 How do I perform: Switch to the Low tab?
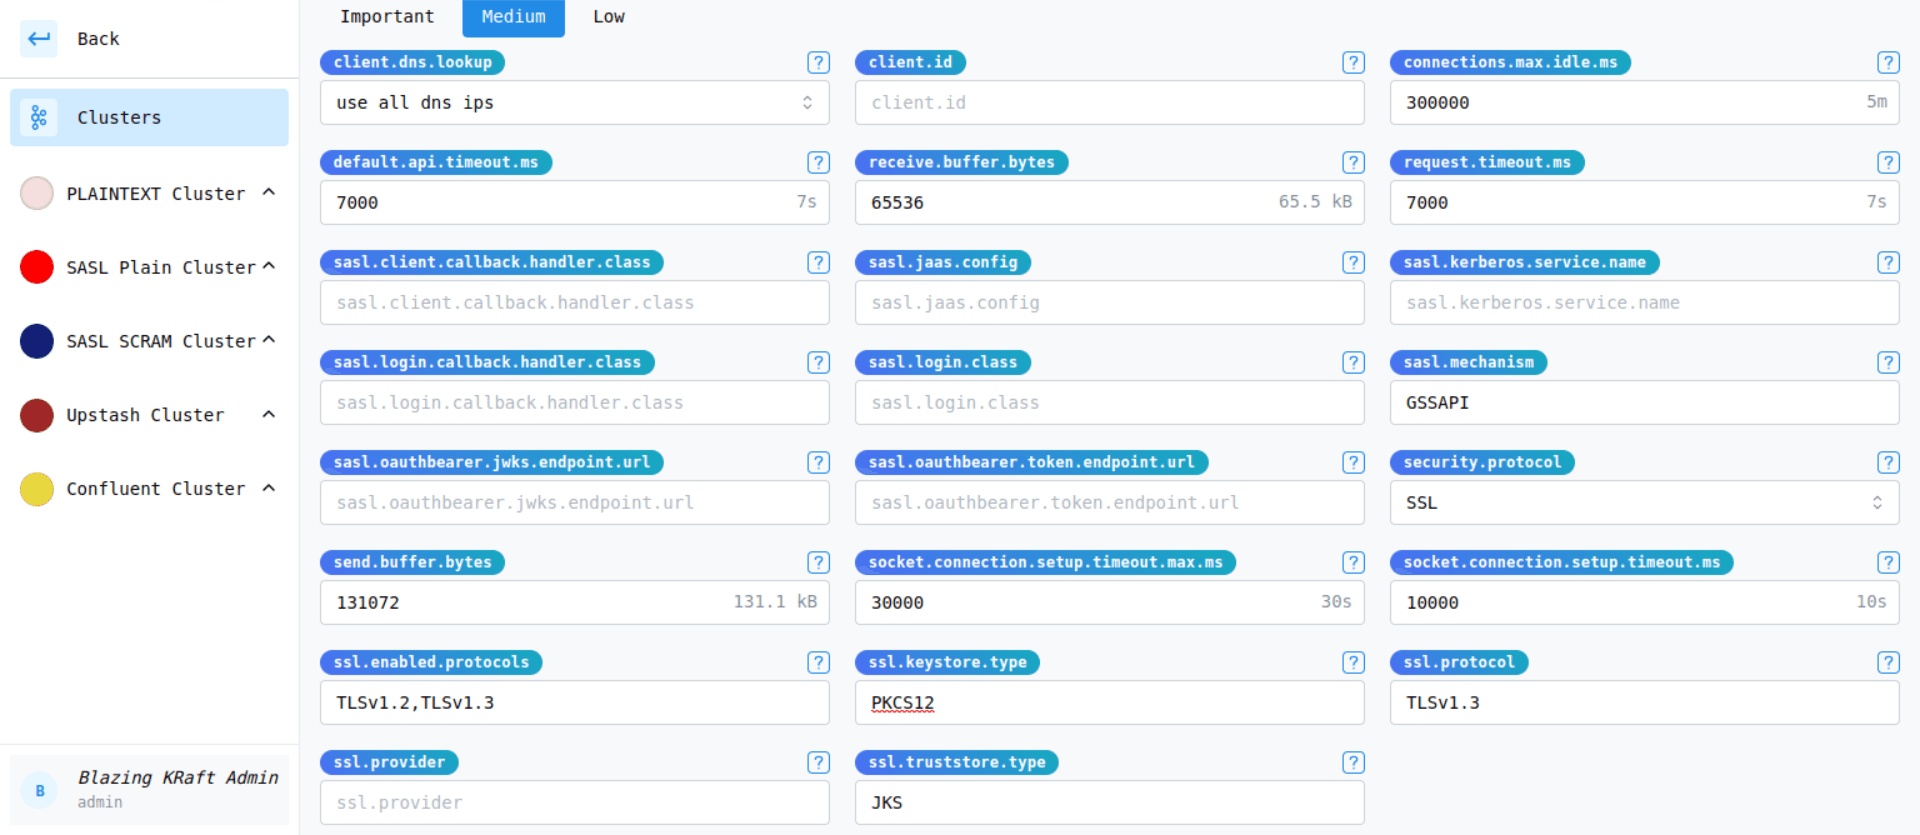coord(609,17)
